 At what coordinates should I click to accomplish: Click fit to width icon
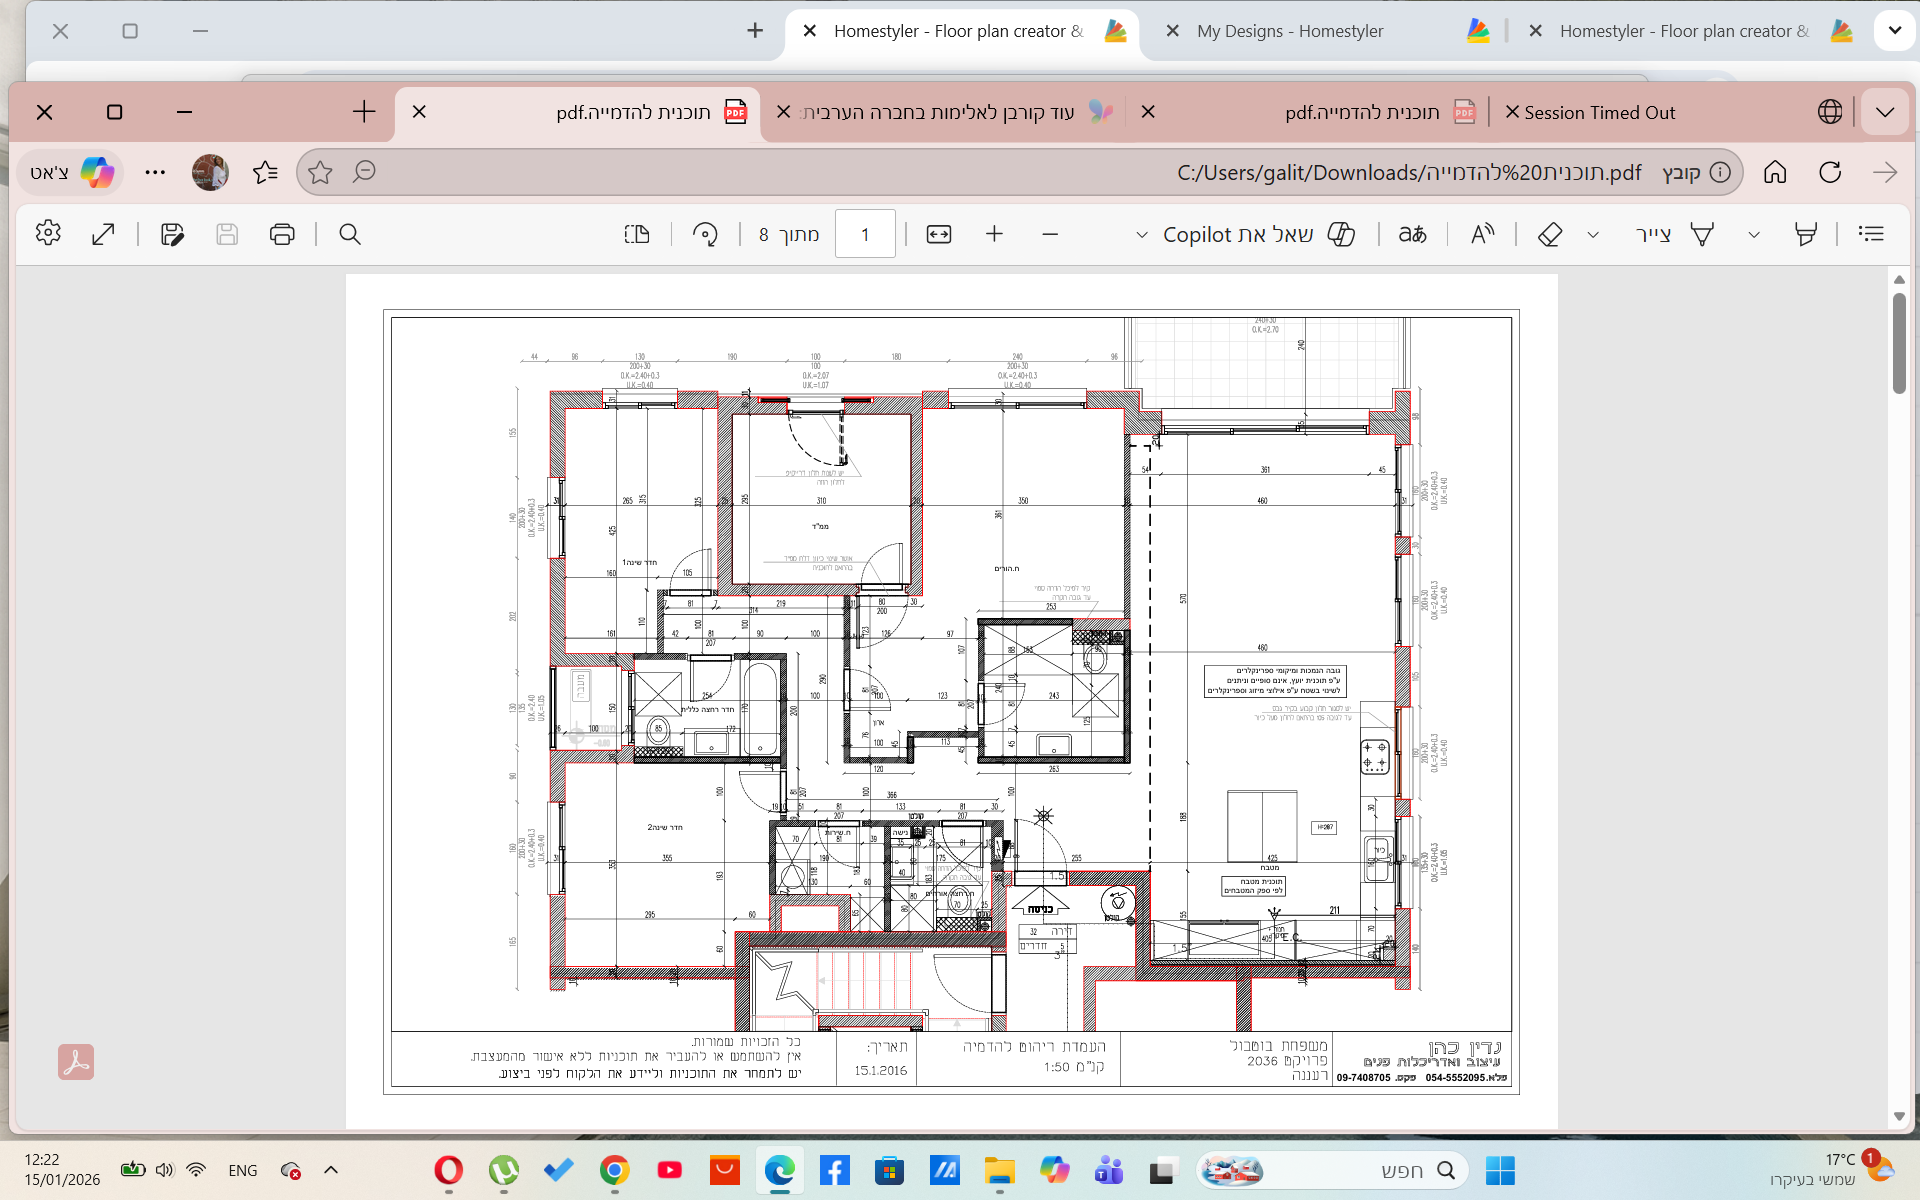(939, 234)
